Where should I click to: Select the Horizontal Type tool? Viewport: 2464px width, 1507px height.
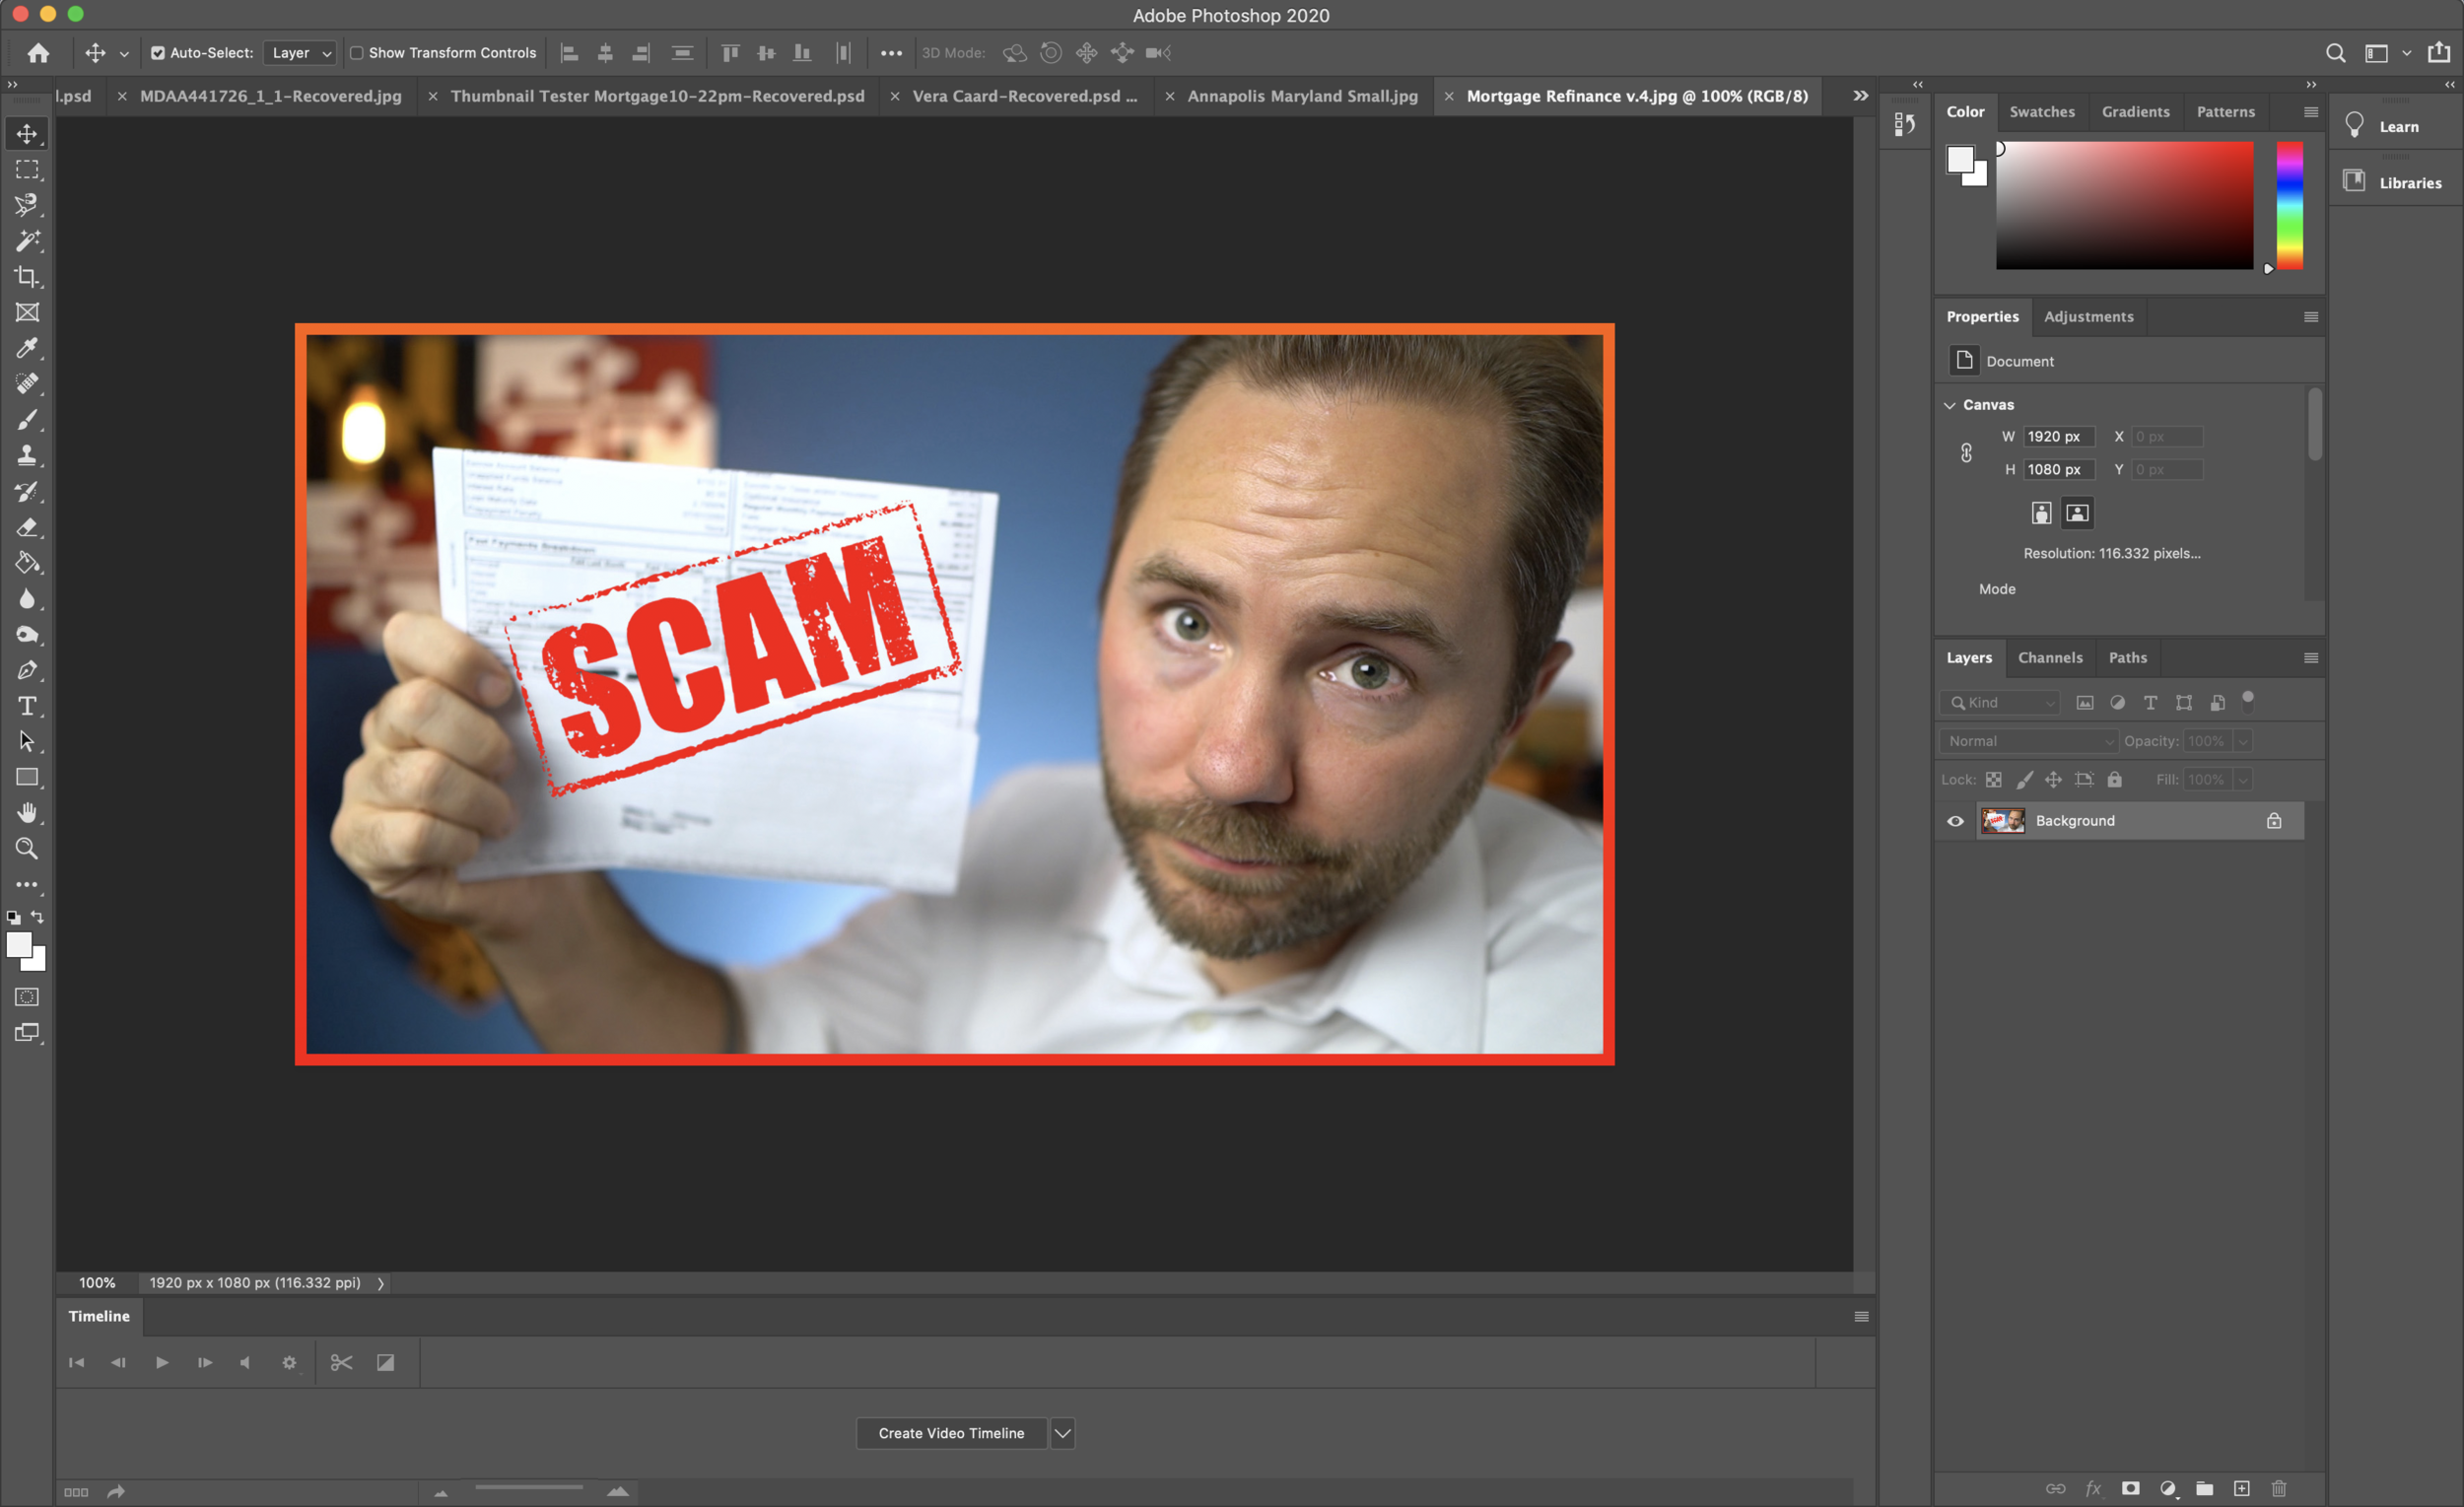pos(27,706)
